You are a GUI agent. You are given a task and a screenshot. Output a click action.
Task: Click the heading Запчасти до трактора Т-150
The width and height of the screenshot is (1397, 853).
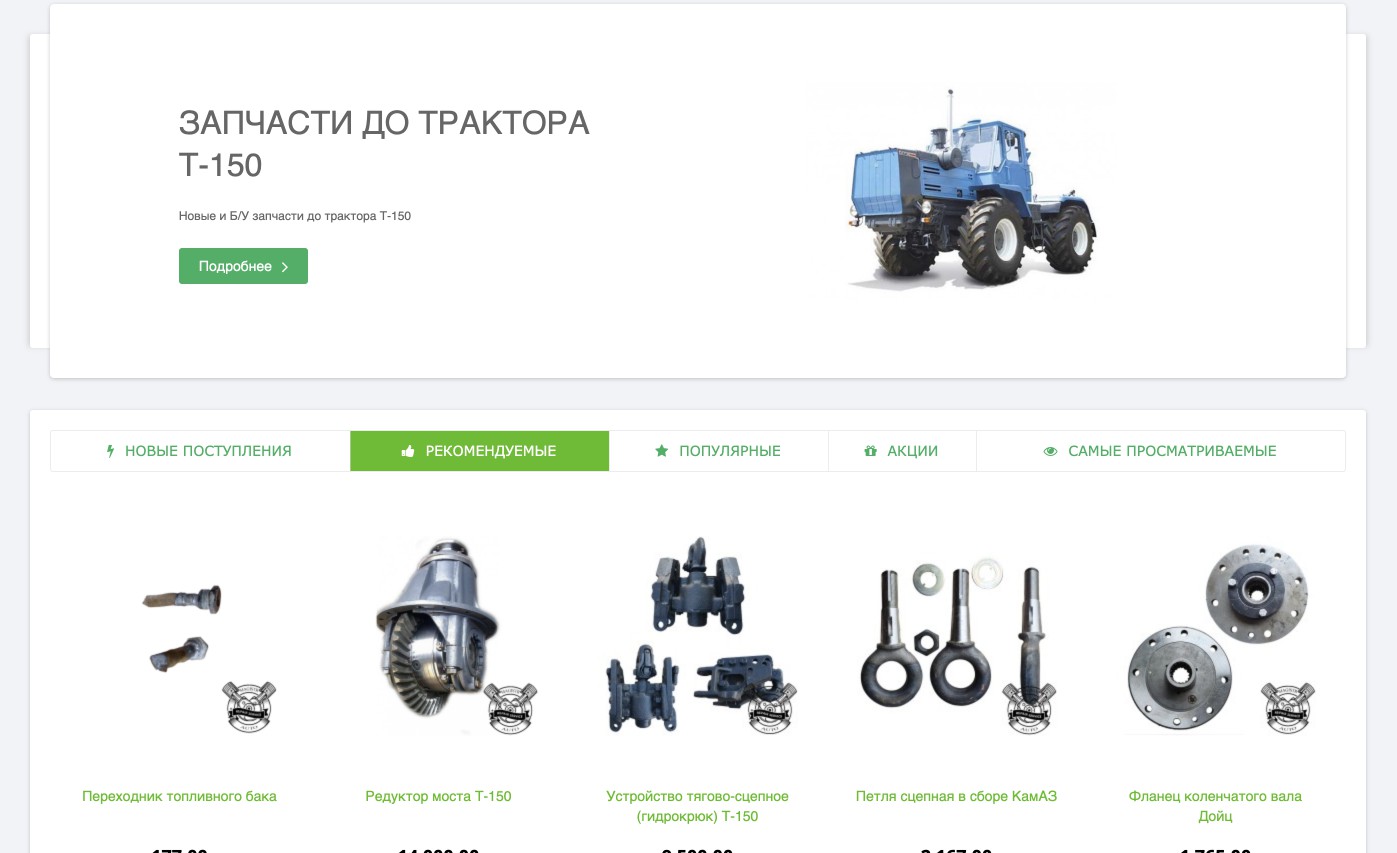384,144
